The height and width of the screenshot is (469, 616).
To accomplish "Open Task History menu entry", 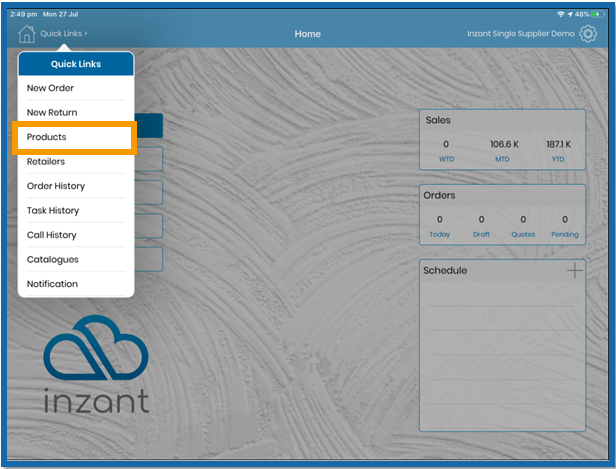I will (x=76, y=211).
